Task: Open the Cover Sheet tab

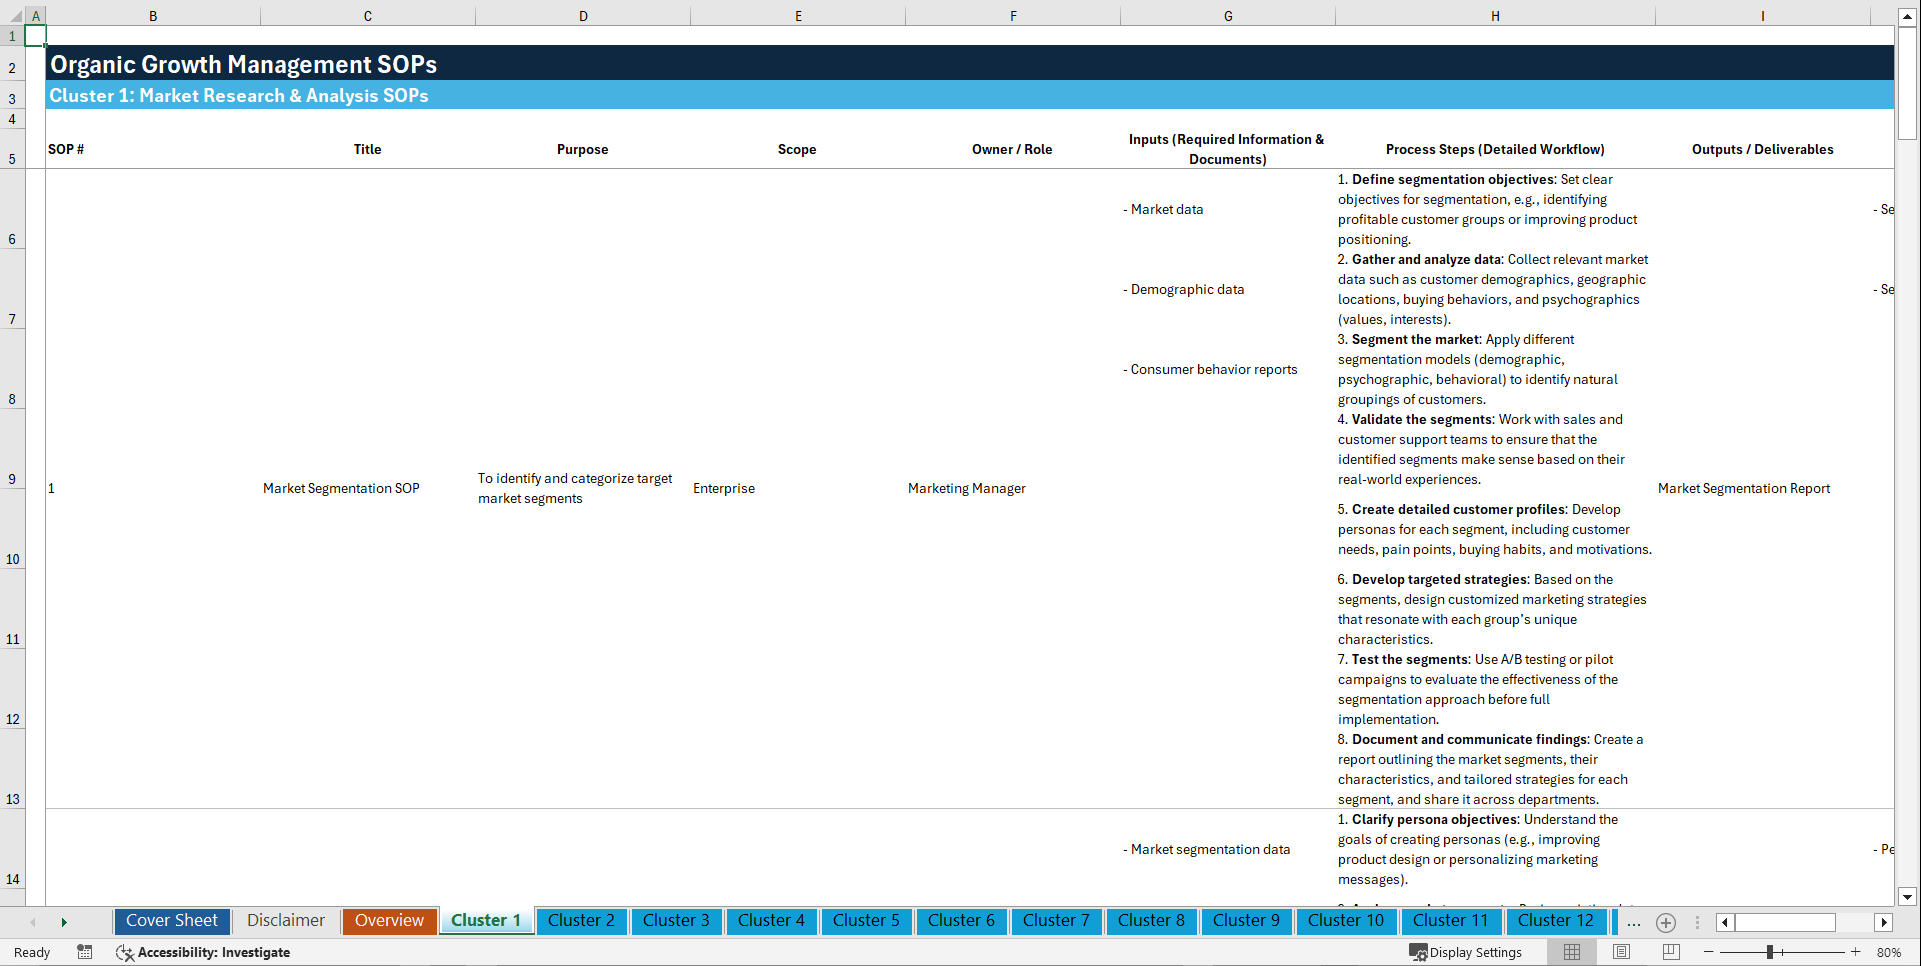Action: pos(171,921)
